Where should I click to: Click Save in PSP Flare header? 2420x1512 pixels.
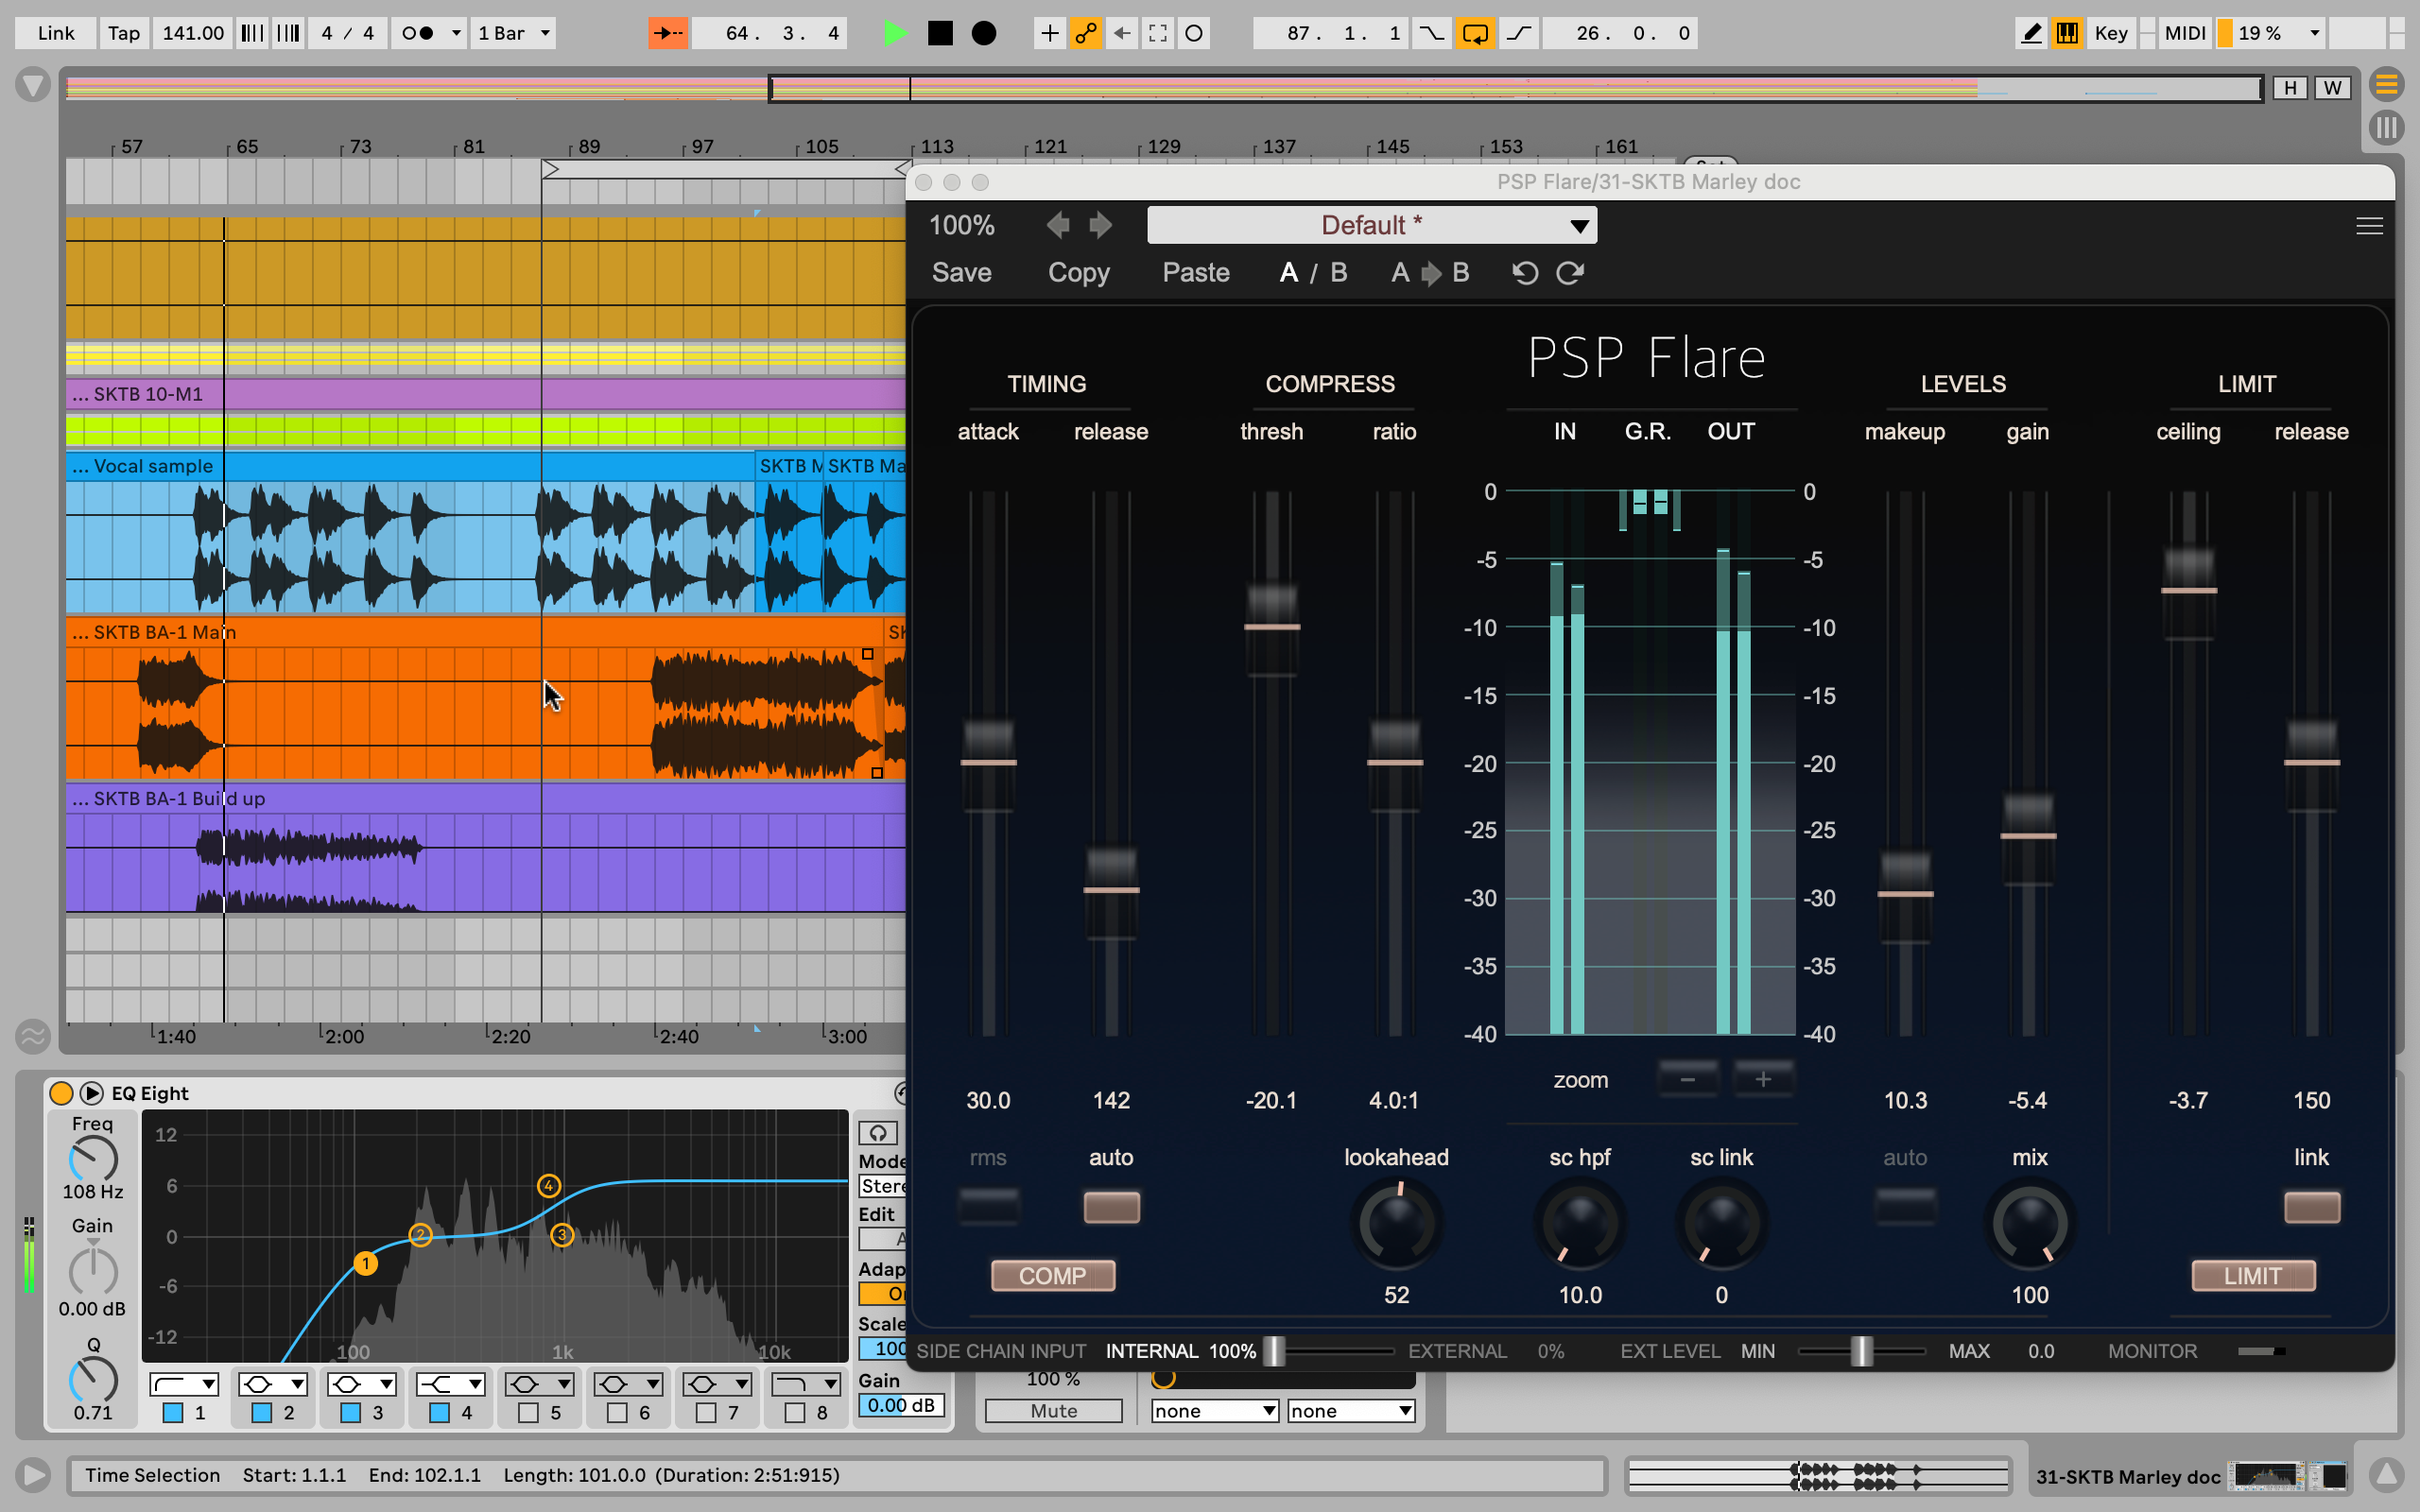coord(961,273)
